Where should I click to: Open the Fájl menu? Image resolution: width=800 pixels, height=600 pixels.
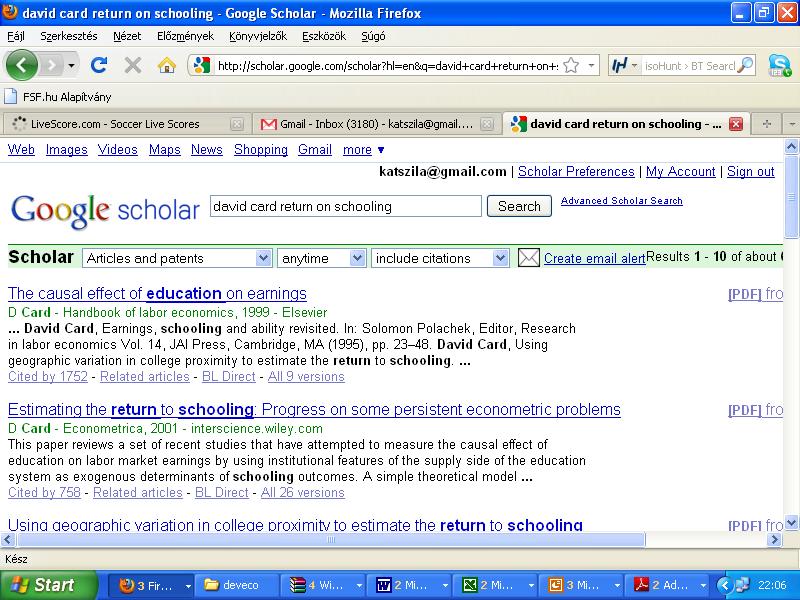[x=16, y=36]
